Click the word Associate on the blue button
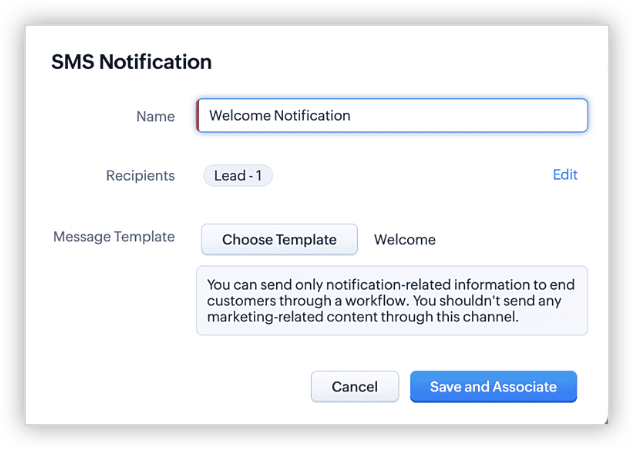Image resolution: width=634 pixels, height=450 pixels. click(524, 387)
